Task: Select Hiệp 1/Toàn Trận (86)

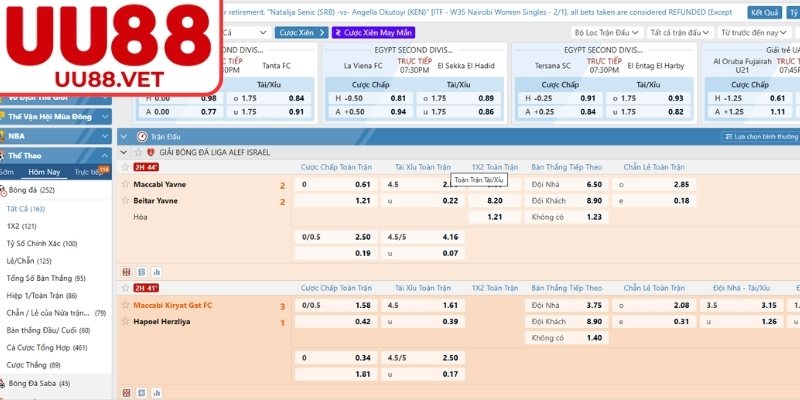Action: (x=42, y=295)
